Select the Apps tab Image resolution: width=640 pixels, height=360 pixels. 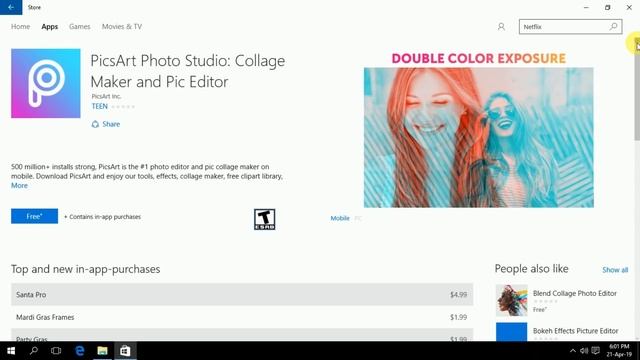(x=49, y=27)
